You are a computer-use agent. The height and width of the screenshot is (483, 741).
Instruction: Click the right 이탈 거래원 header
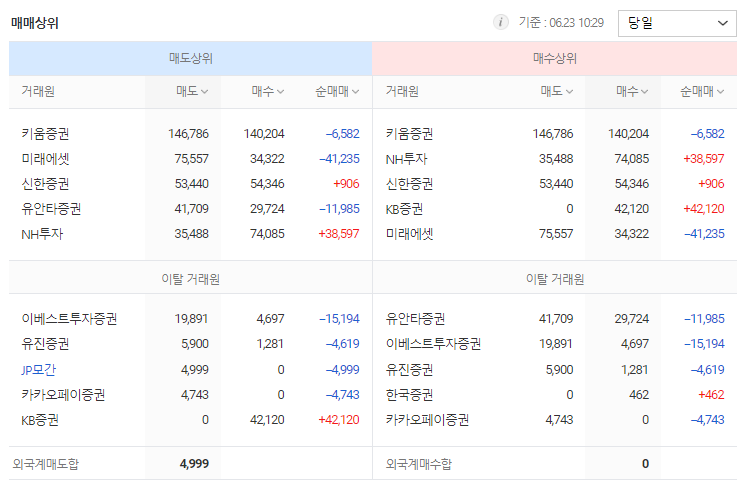tap(555, 279)
